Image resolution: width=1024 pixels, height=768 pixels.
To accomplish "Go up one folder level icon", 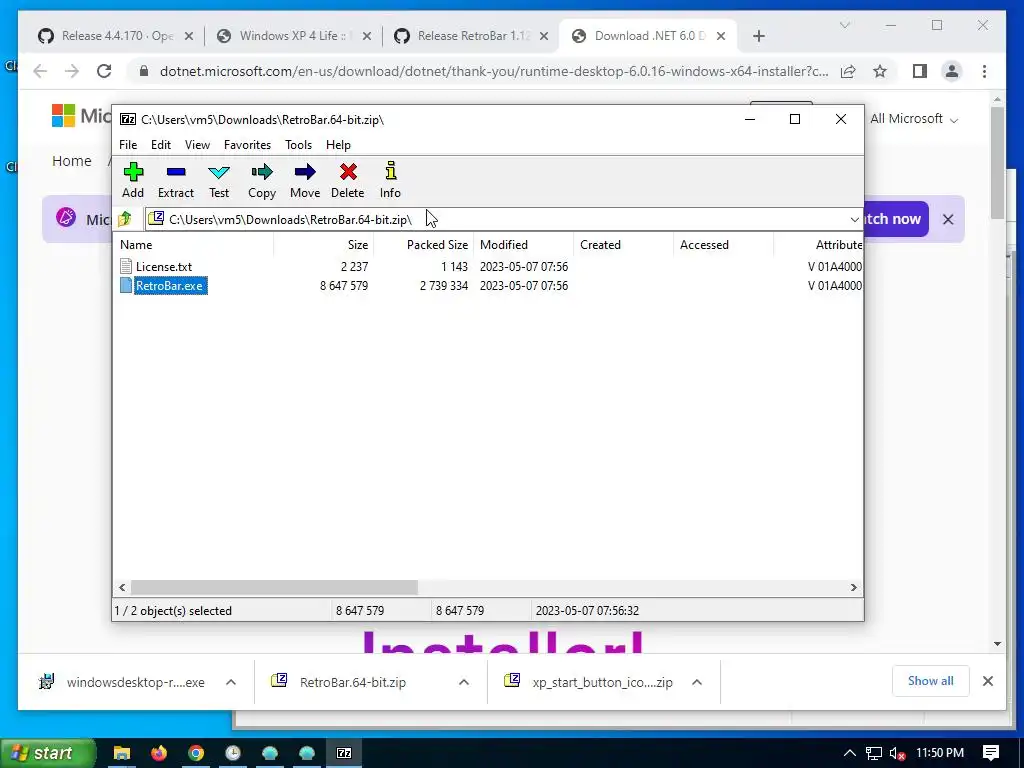I will point(125,219).
